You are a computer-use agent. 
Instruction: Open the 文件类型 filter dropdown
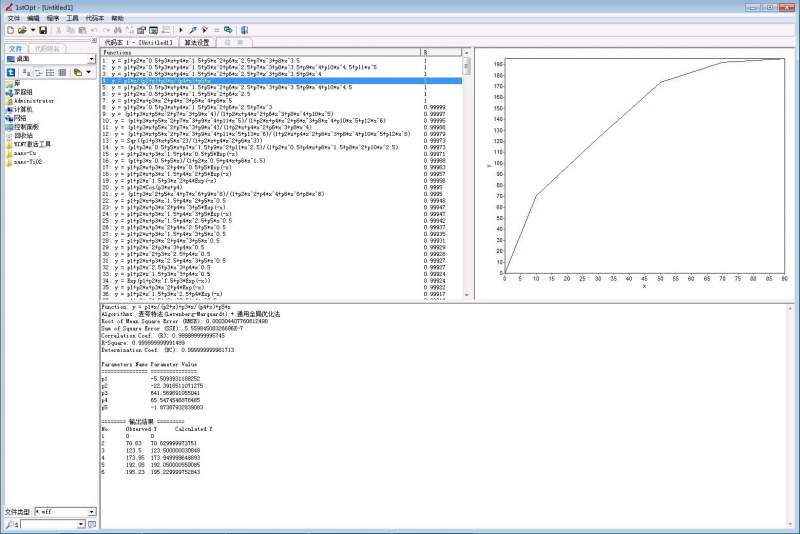click(x=92, y=510)
